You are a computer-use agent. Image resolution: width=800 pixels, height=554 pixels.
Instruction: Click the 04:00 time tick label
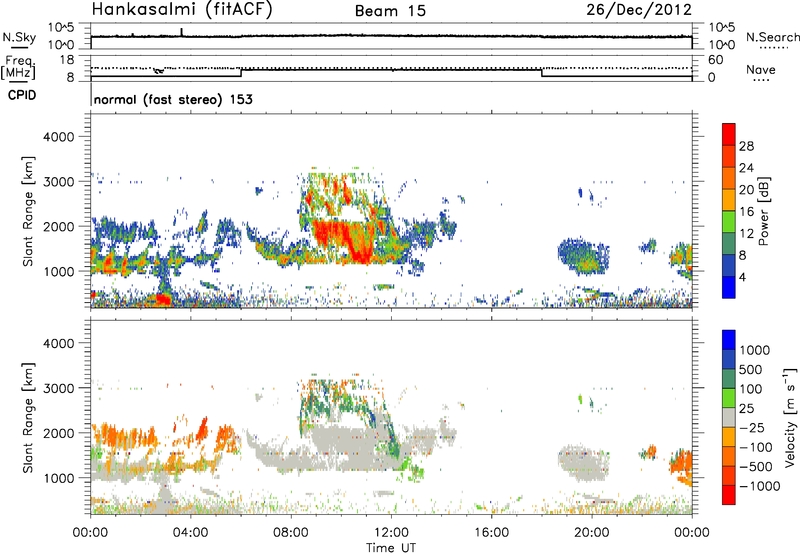pos(190,533)
